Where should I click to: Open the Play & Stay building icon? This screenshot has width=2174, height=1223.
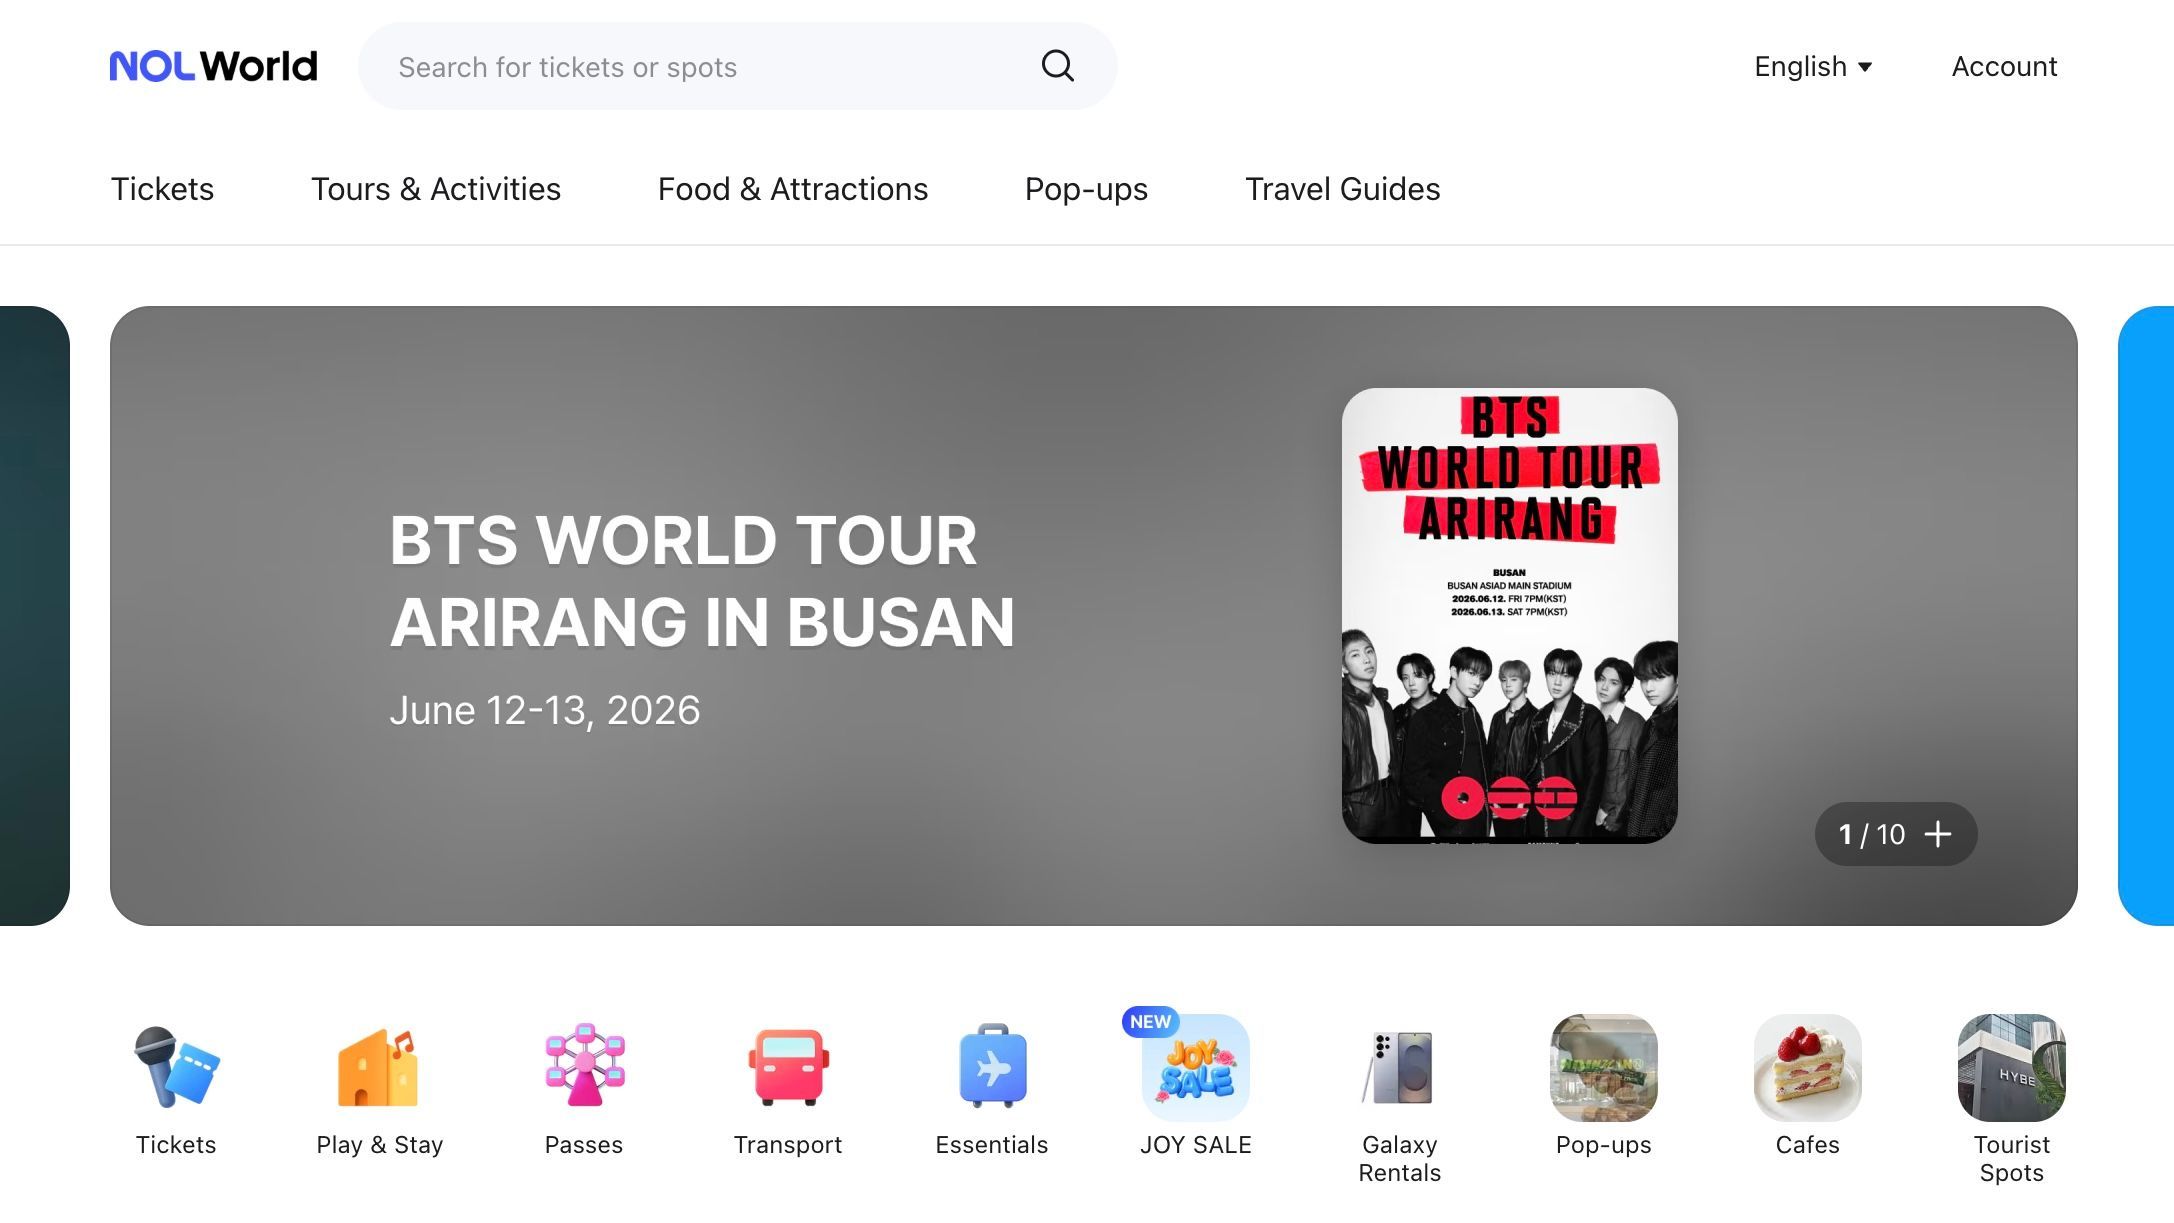pos(379,1067)
